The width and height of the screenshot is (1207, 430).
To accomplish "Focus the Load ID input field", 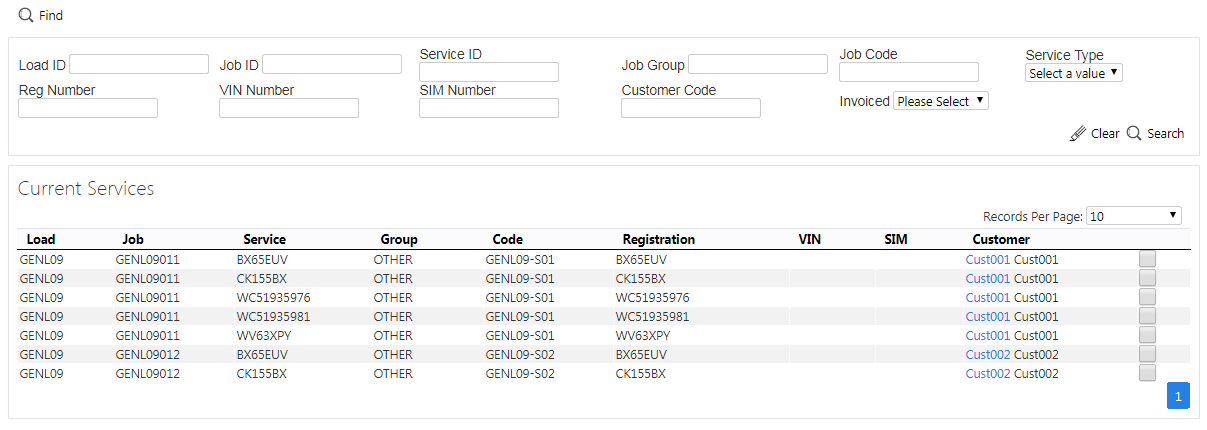I will coord(139,64).
